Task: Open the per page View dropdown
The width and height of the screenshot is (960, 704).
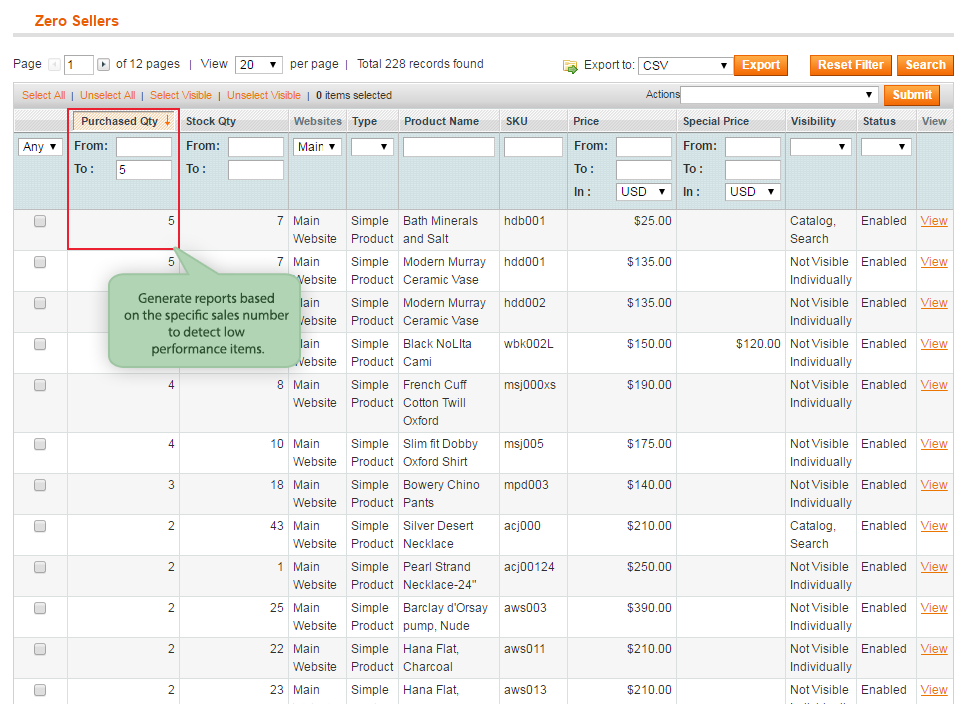Action: click(x=258, y=65)
